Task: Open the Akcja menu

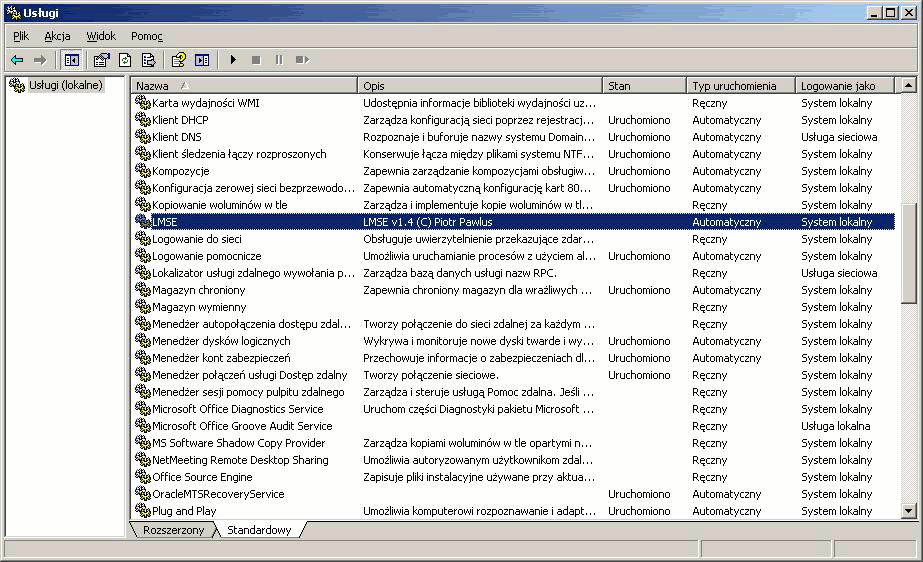Action: tap(57, 36)
